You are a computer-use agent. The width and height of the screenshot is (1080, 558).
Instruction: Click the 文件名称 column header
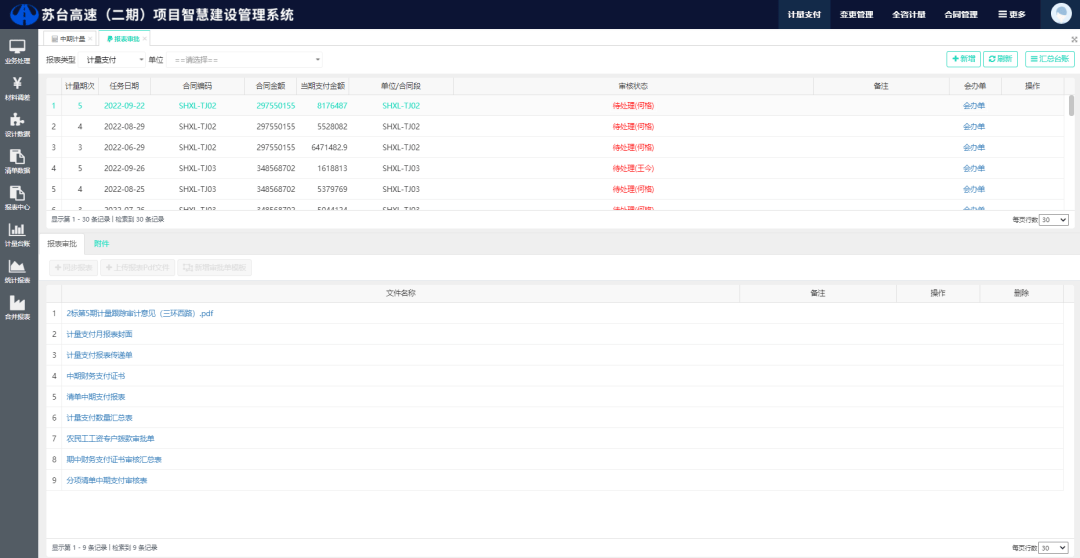coord(400,293)
